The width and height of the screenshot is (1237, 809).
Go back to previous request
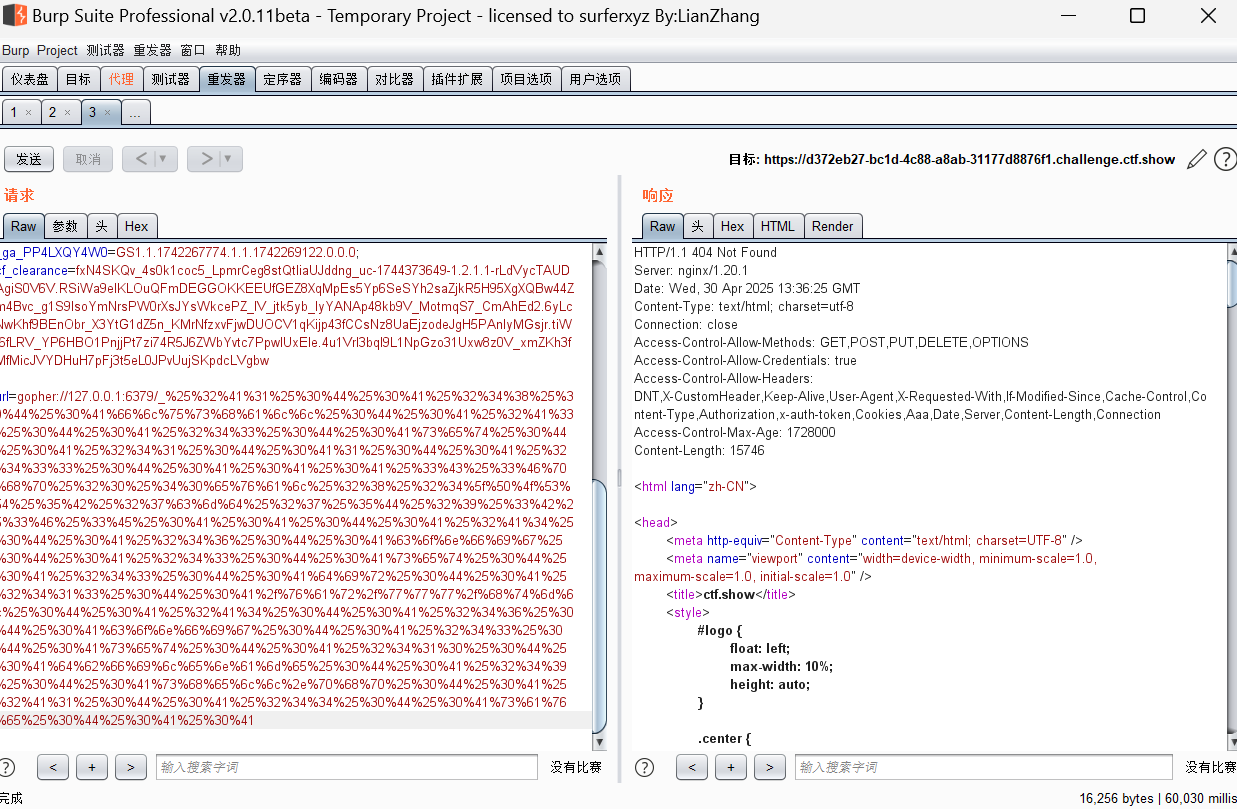pos(140,158)
